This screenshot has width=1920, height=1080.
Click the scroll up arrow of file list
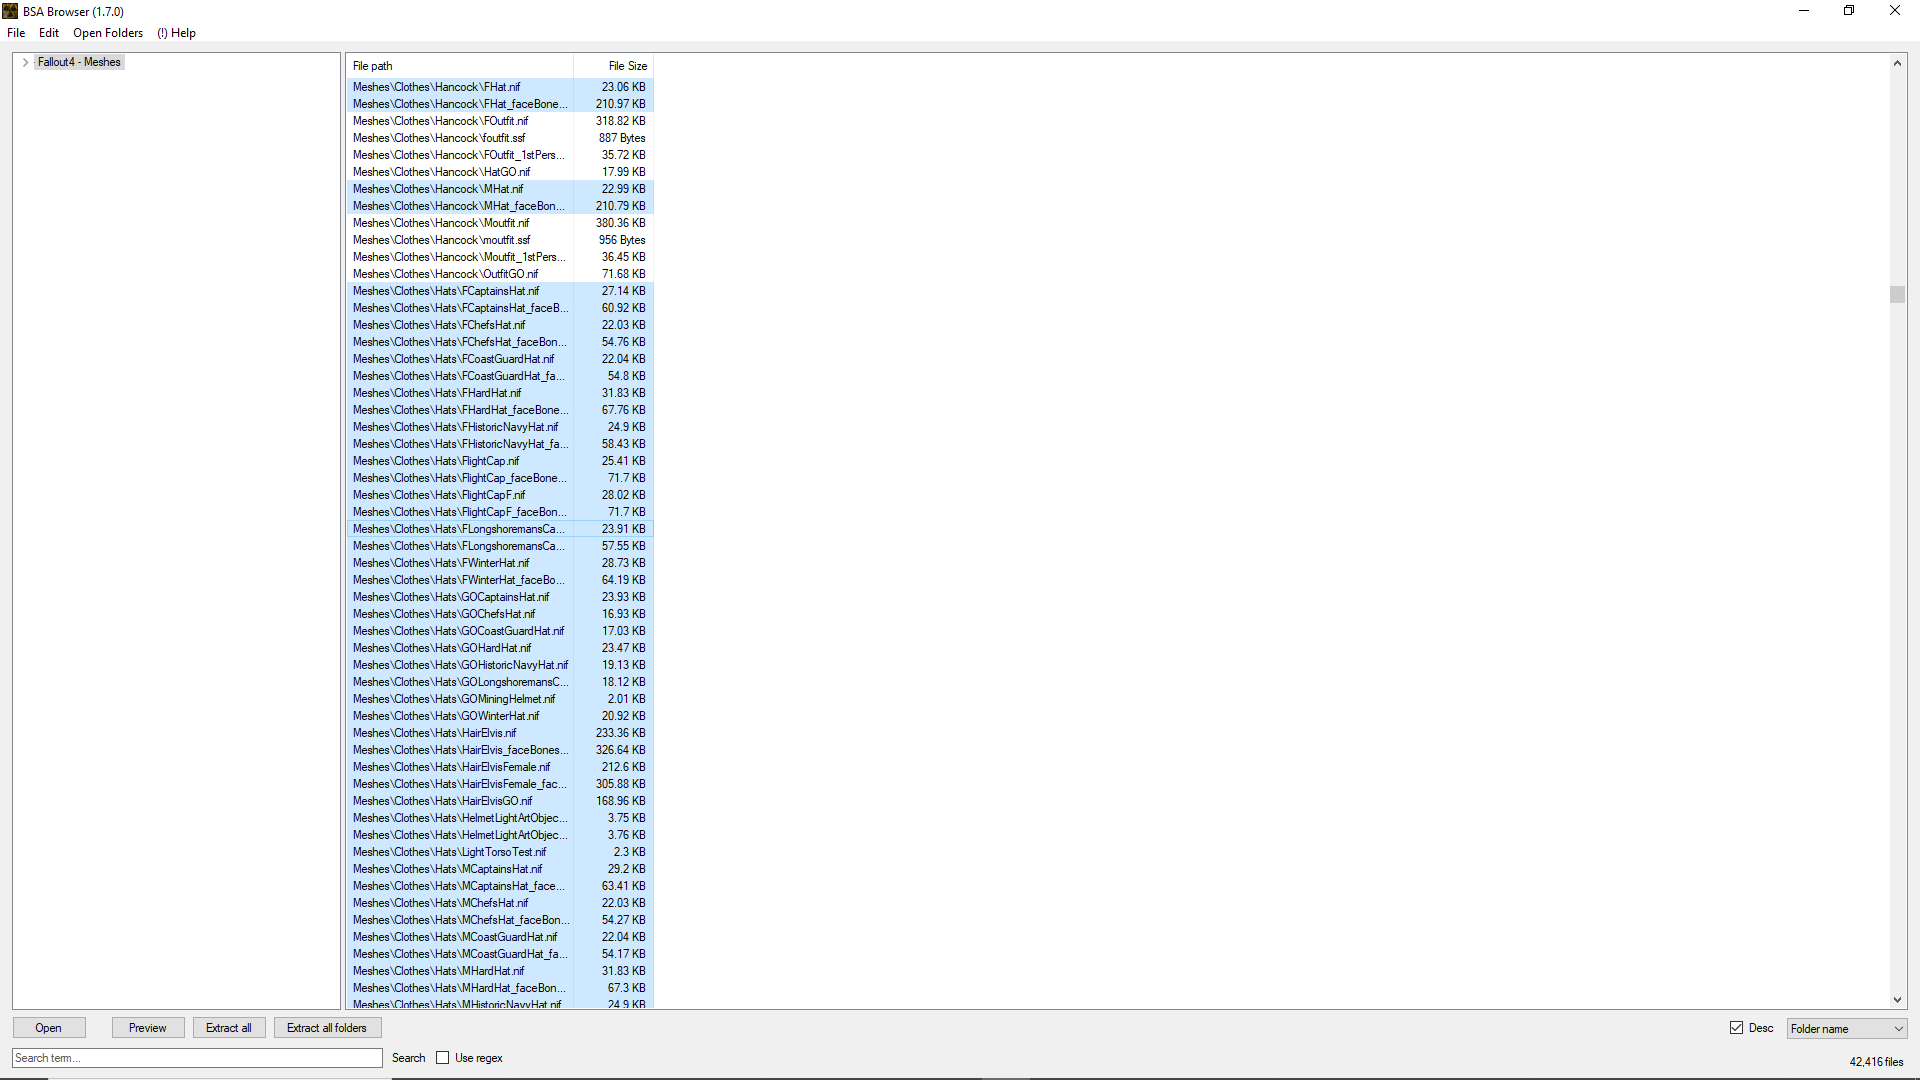1897,63
